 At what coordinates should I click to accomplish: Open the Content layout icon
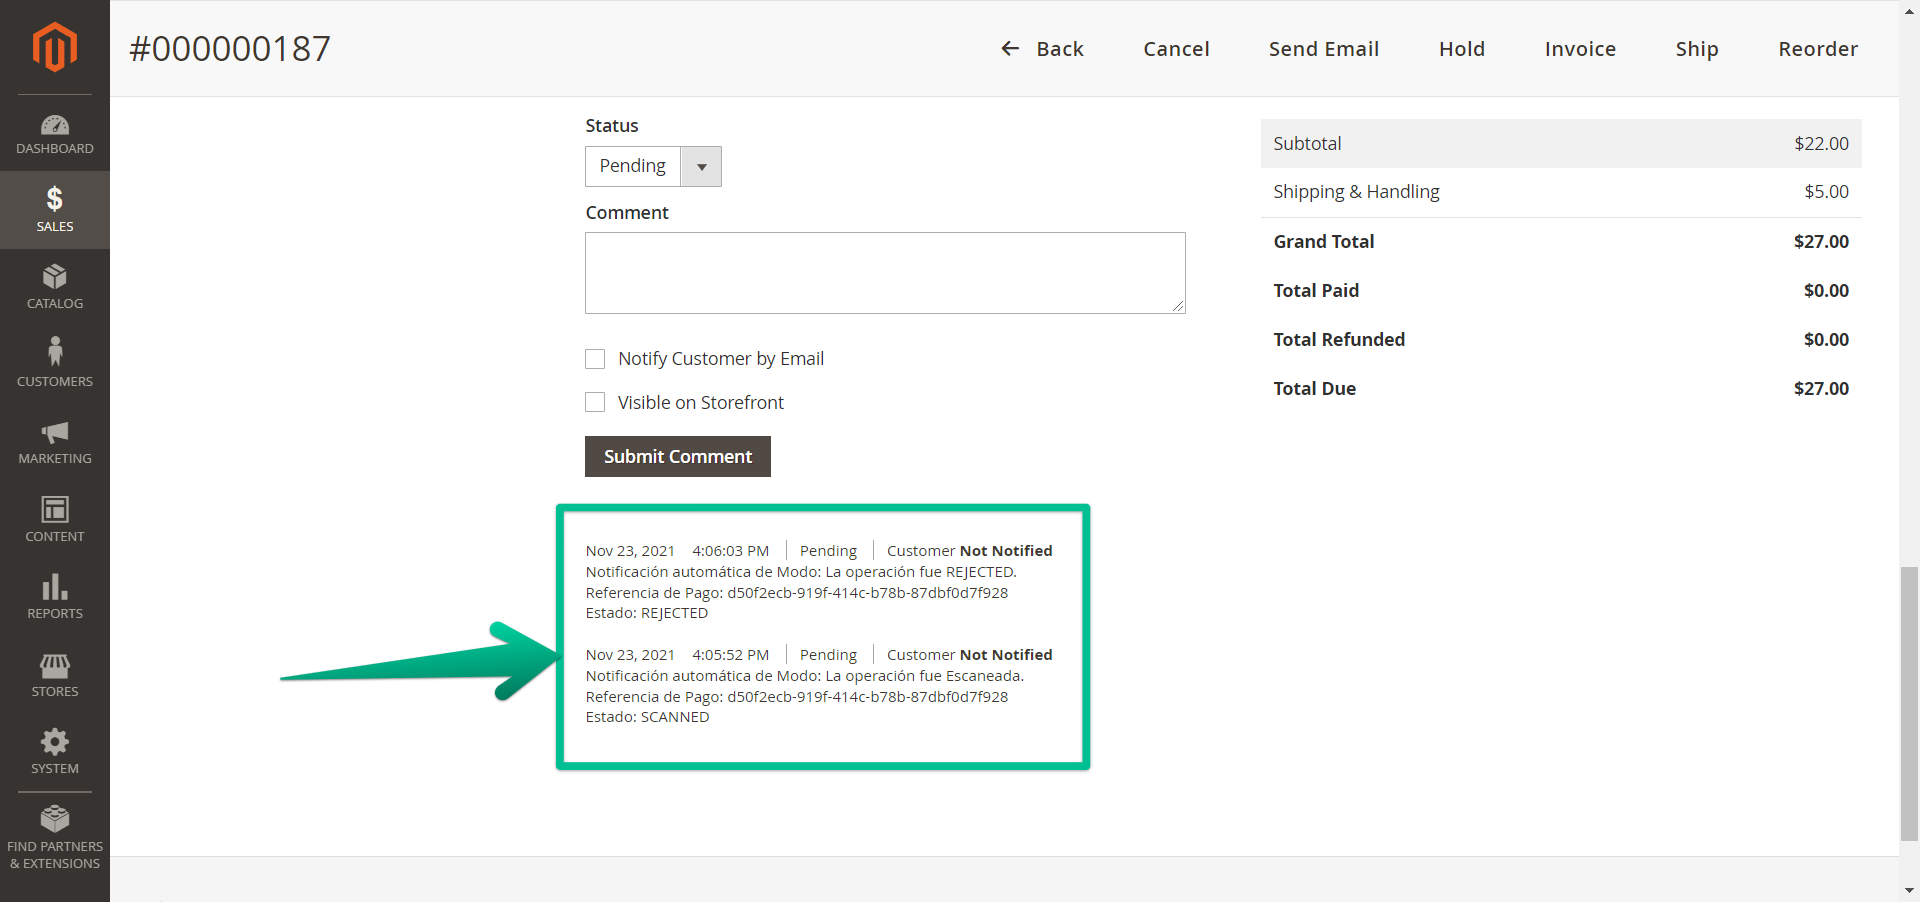tap(54, 509)
